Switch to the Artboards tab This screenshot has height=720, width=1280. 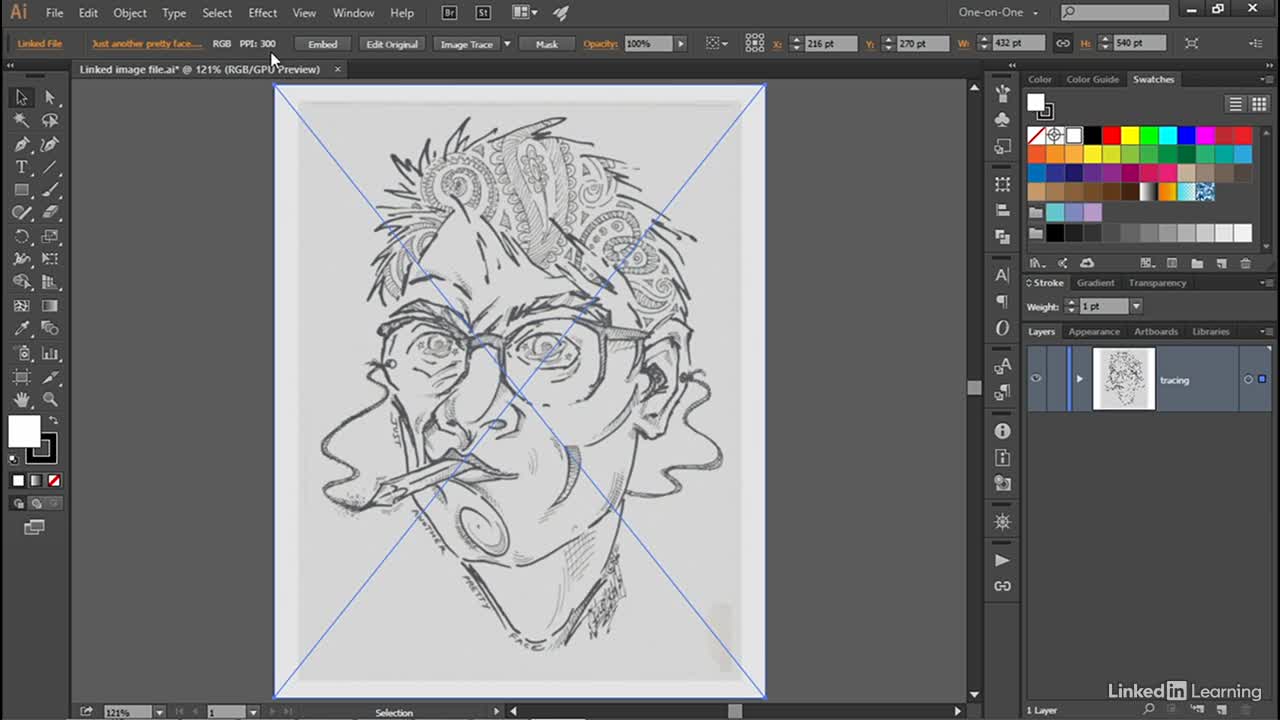click(1155, 332)
